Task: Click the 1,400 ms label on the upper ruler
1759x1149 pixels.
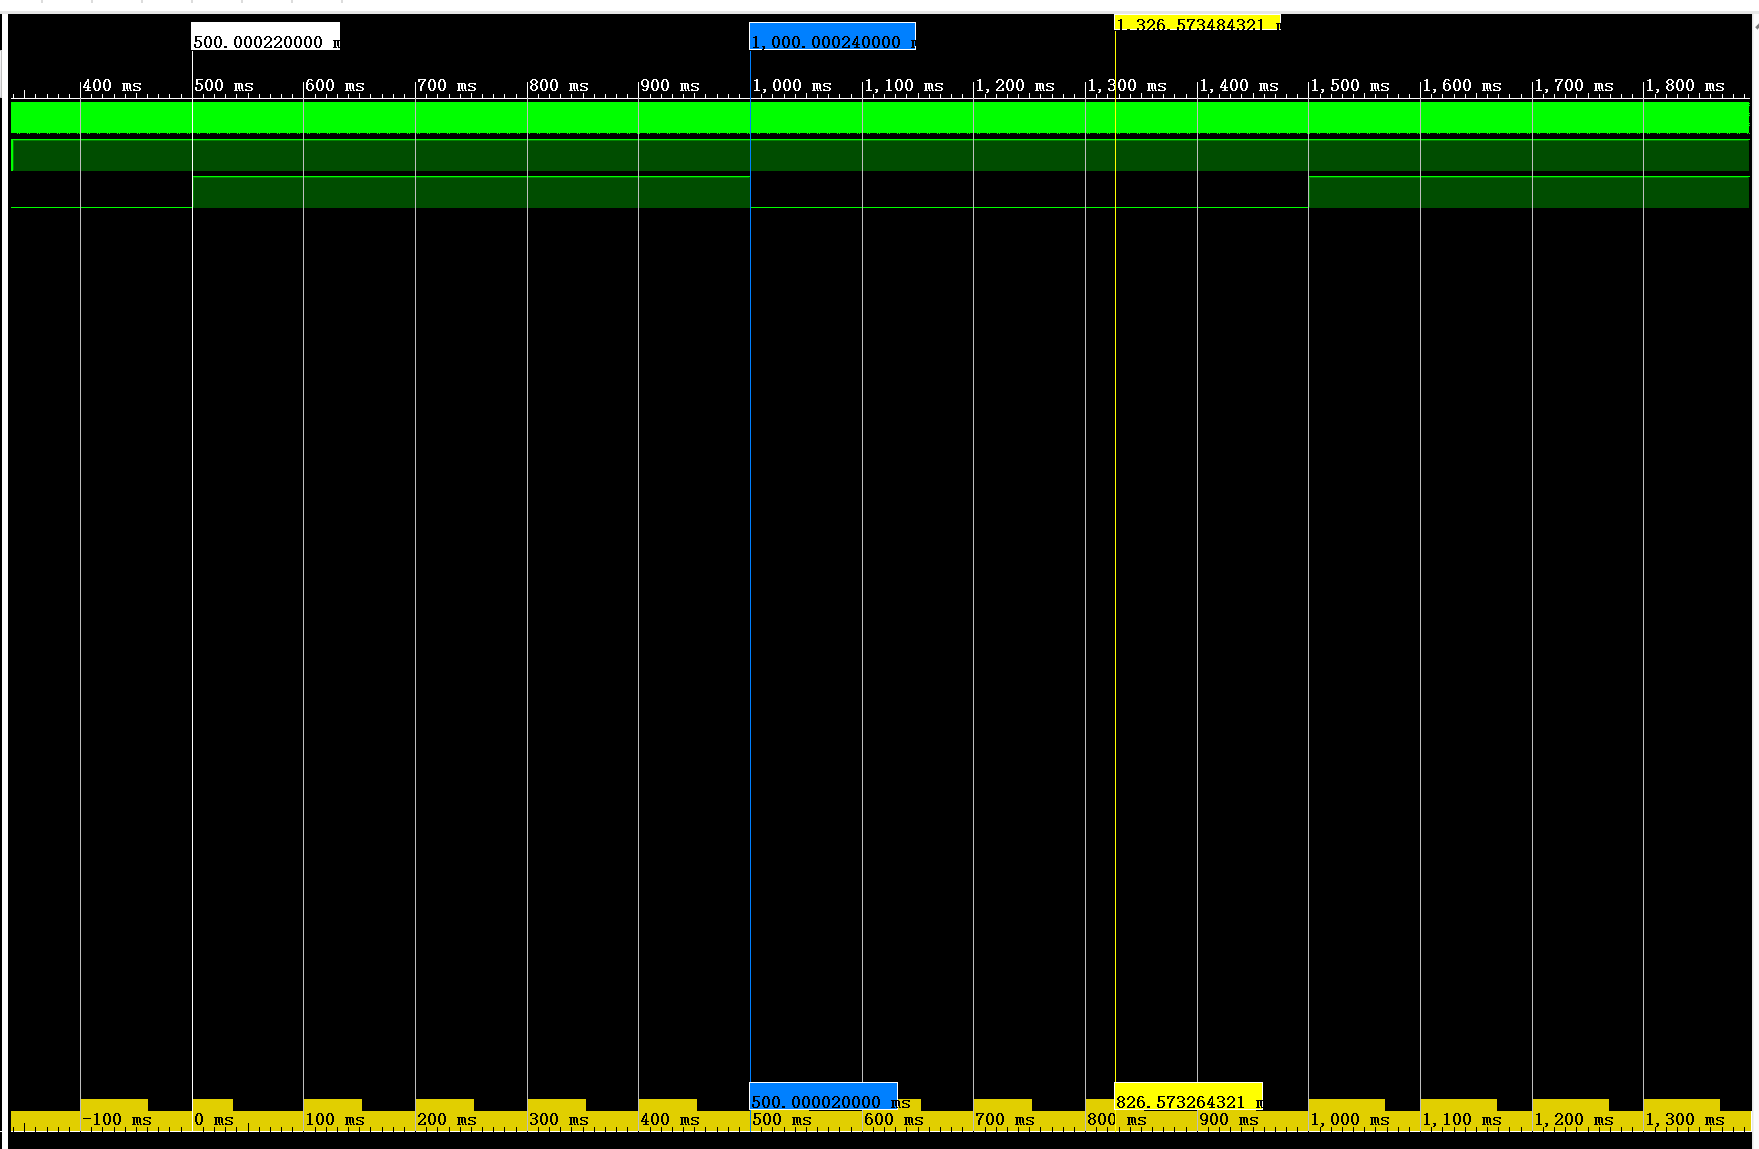Action: click(x=1238, y=86)
